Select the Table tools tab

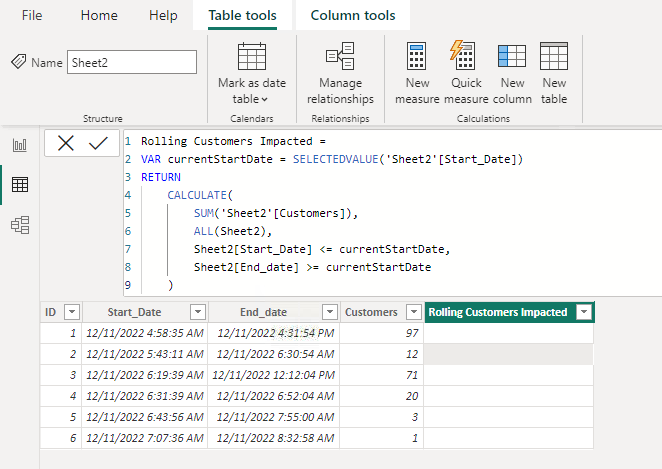tap(242, 16)
